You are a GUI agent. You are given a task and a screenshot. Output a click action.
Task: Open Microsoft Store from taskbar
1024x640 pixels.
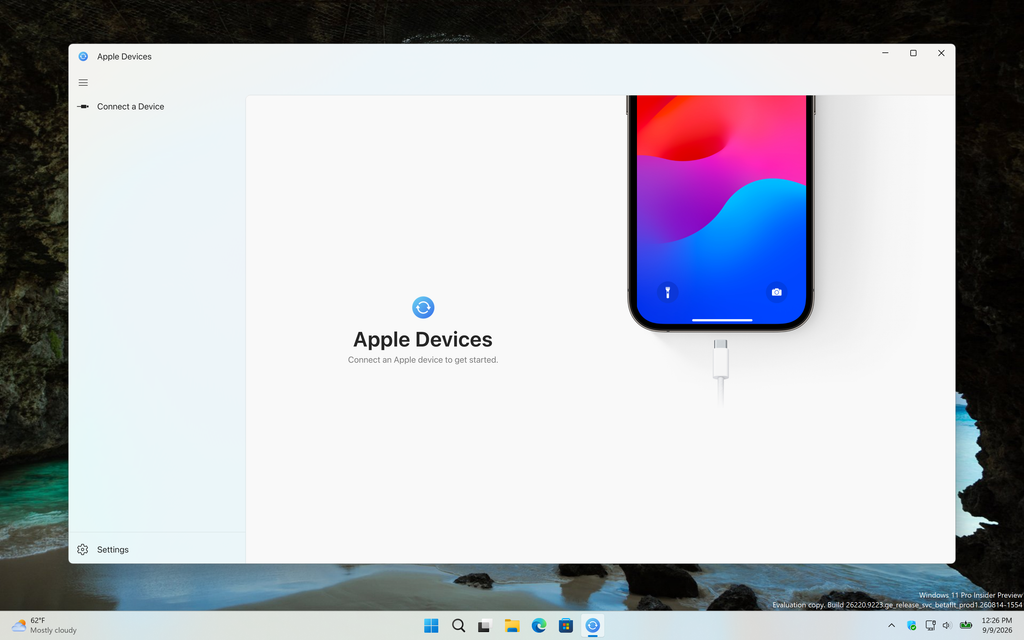click(x=566, y=626)
